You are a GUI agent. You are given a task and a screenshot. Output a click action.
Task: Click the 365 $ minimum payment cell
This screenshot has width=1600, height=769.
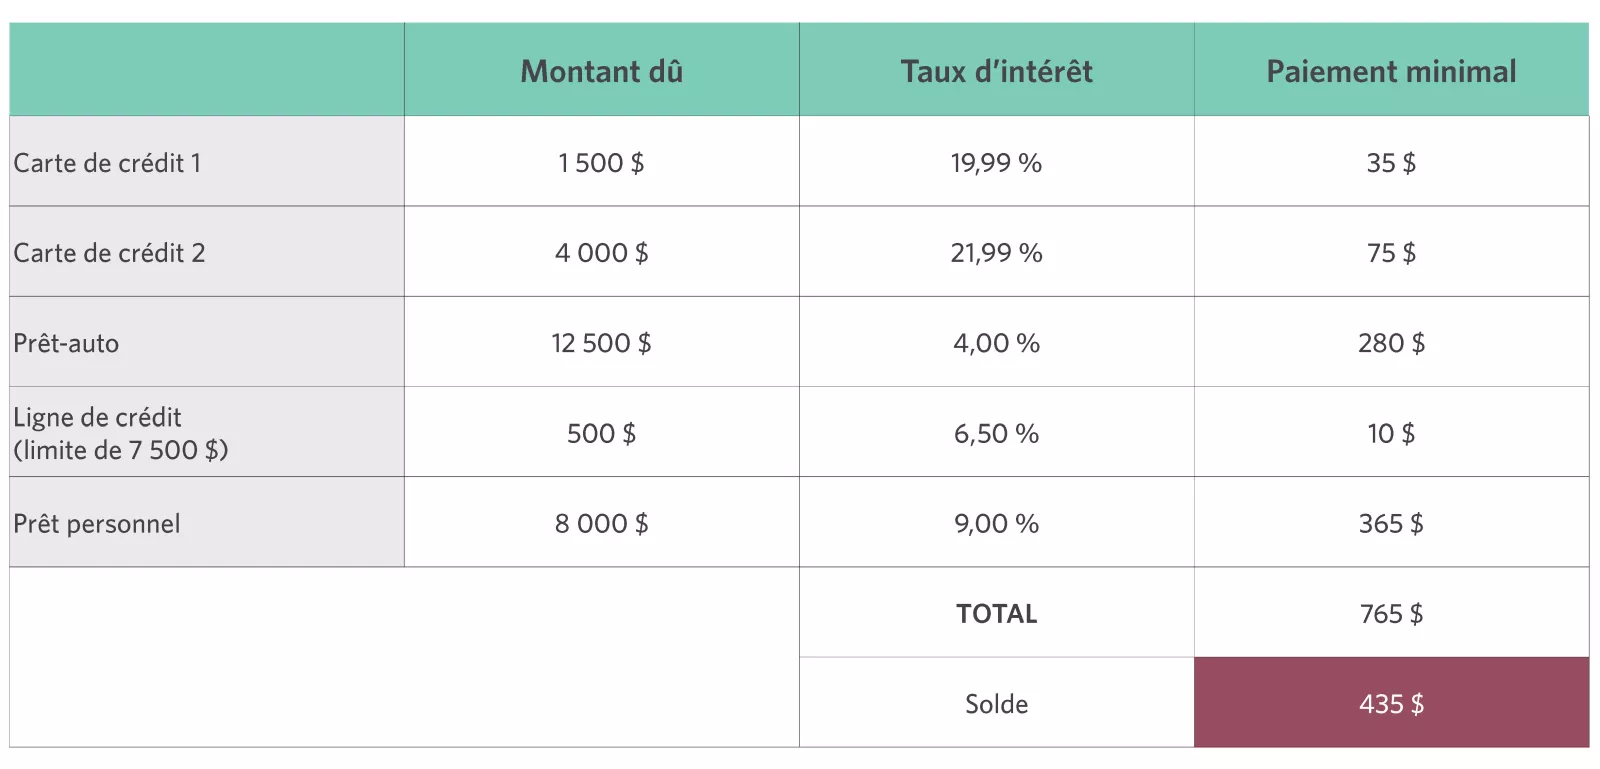pyautogui.click(x=1391, y=523)
